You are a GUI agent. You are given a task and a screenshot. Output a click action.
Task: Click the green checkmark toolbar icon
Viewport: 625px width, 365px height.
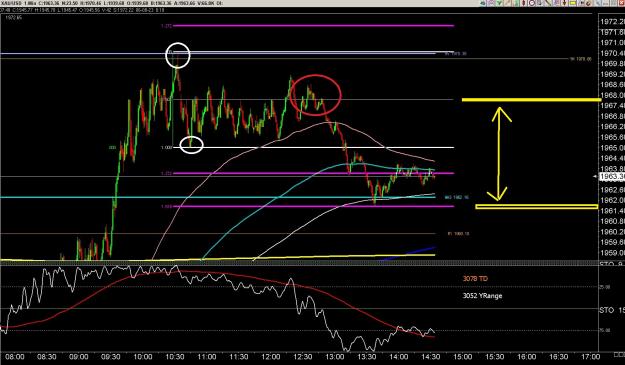tap(499, 3)
